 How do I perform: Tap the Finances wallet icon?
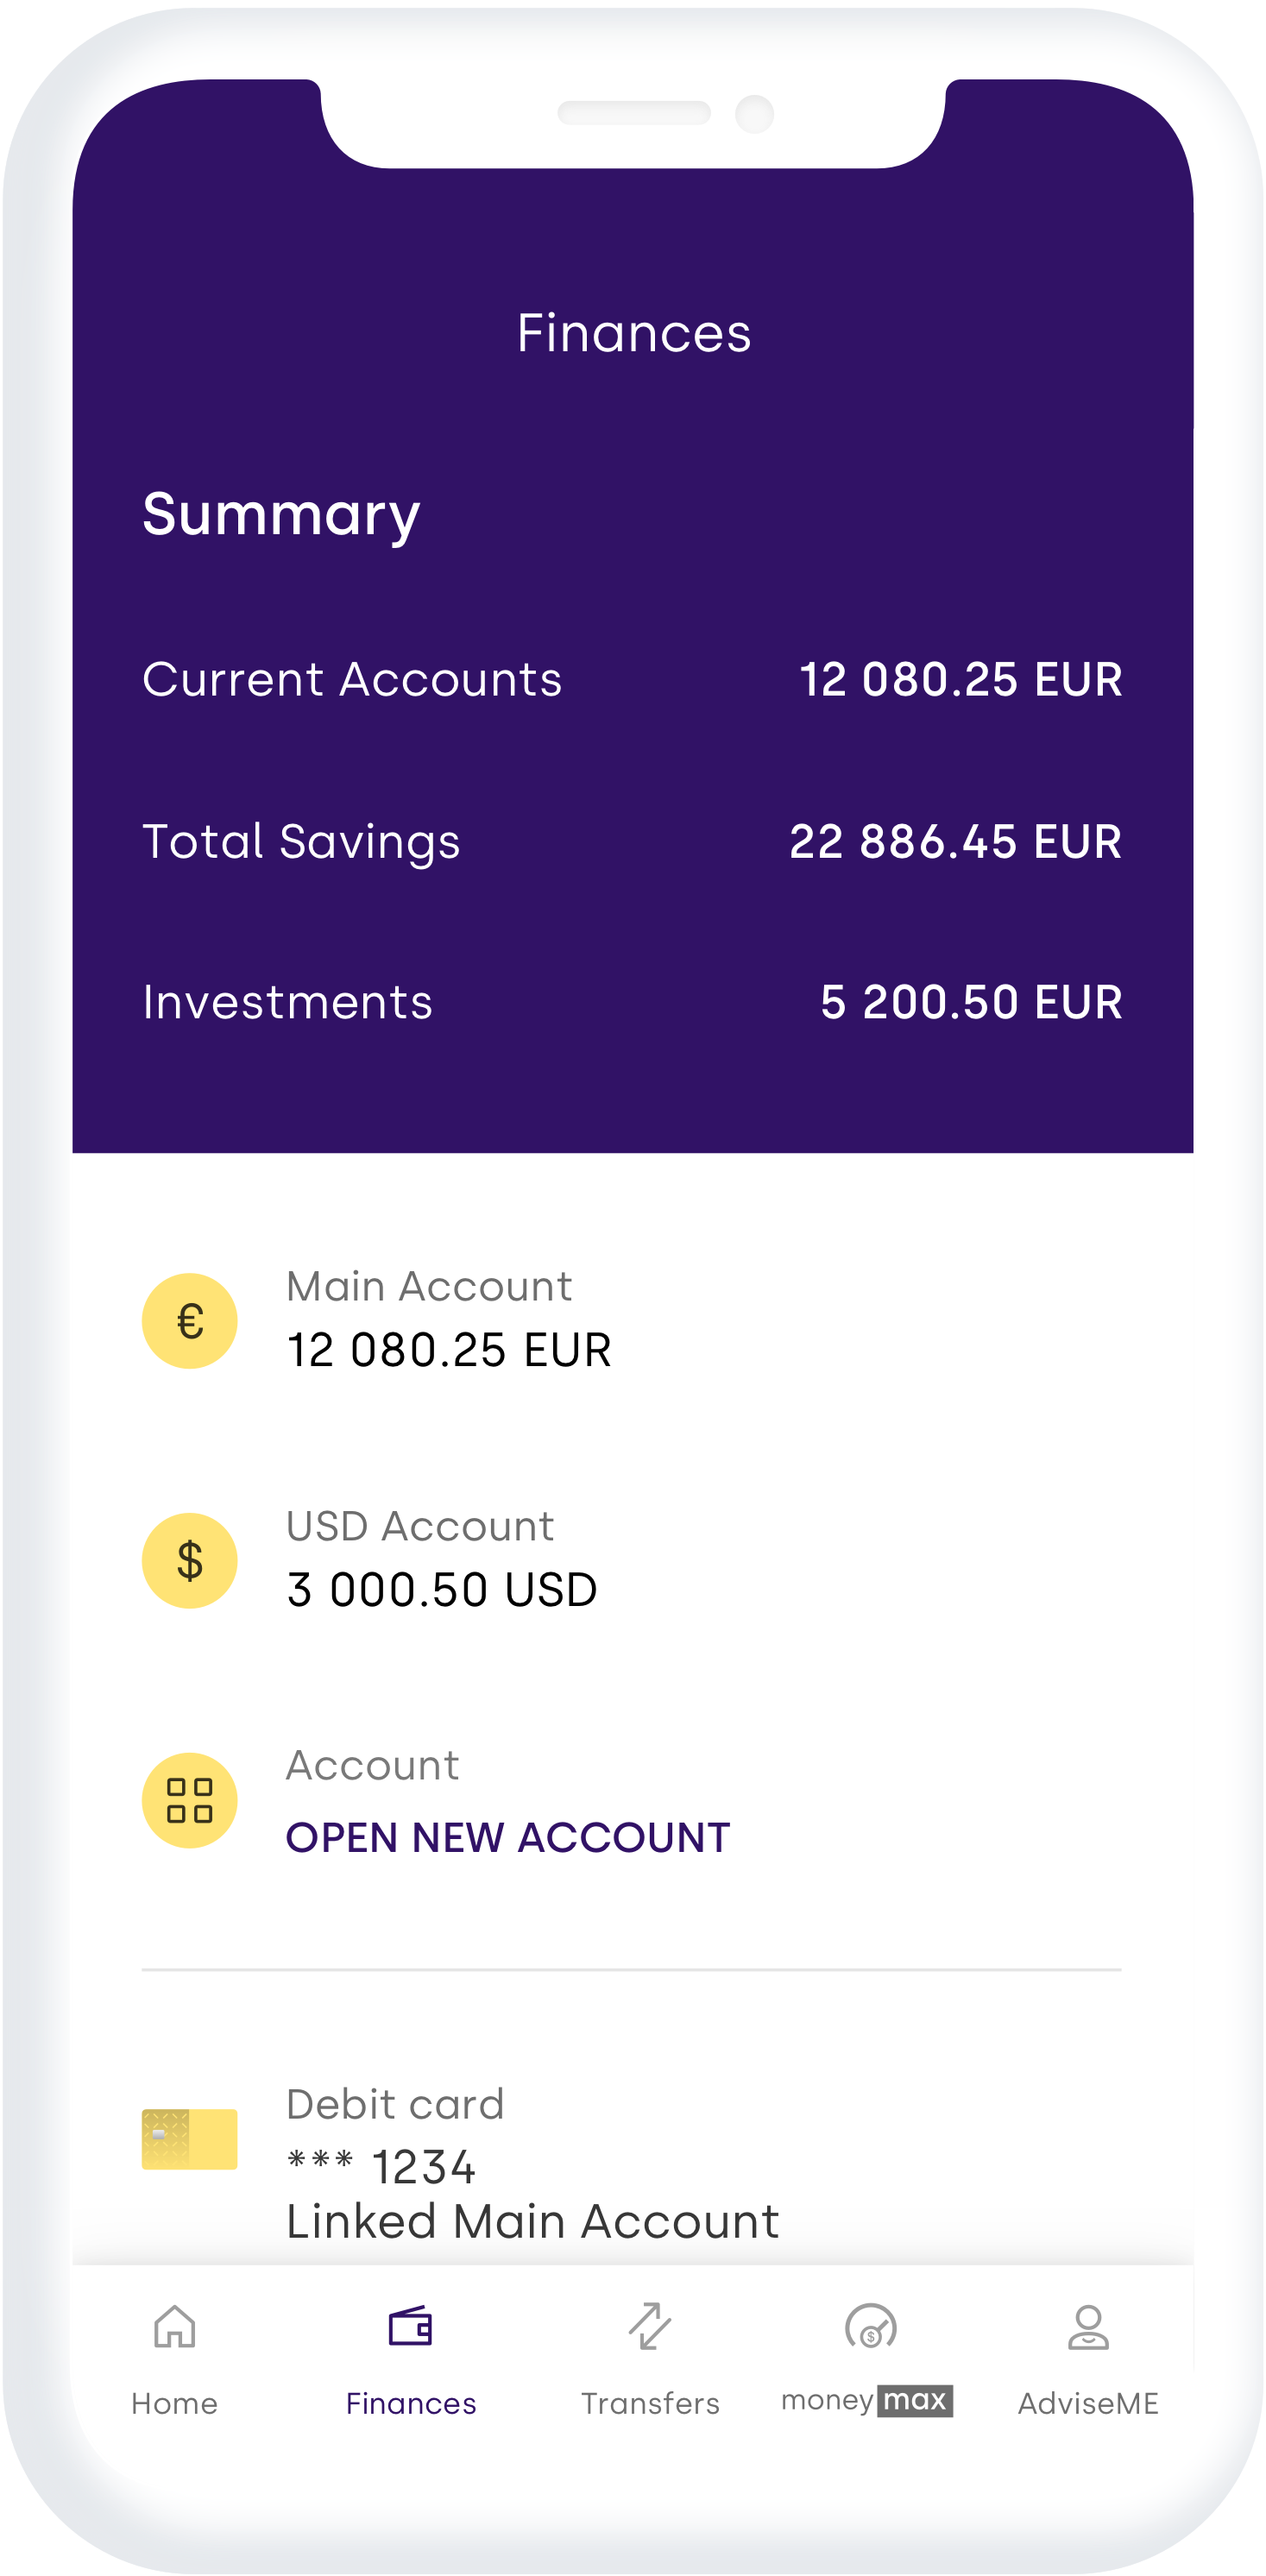coord(410,2327)
